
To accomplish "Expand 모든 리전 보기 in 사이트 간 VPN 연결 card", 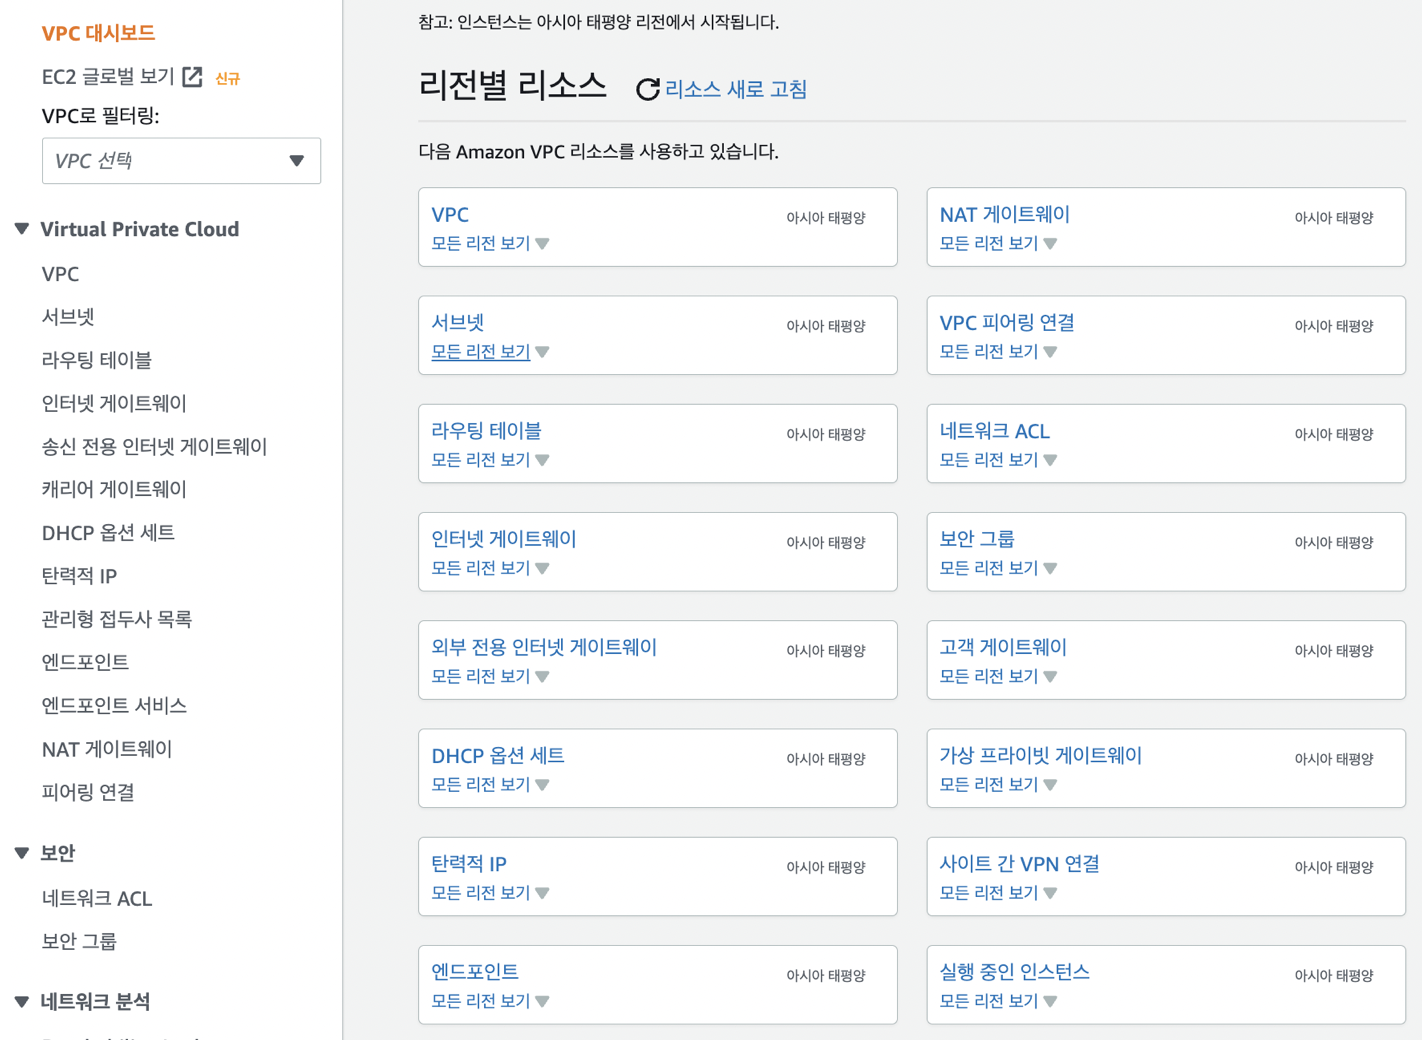I will (998, 893).
